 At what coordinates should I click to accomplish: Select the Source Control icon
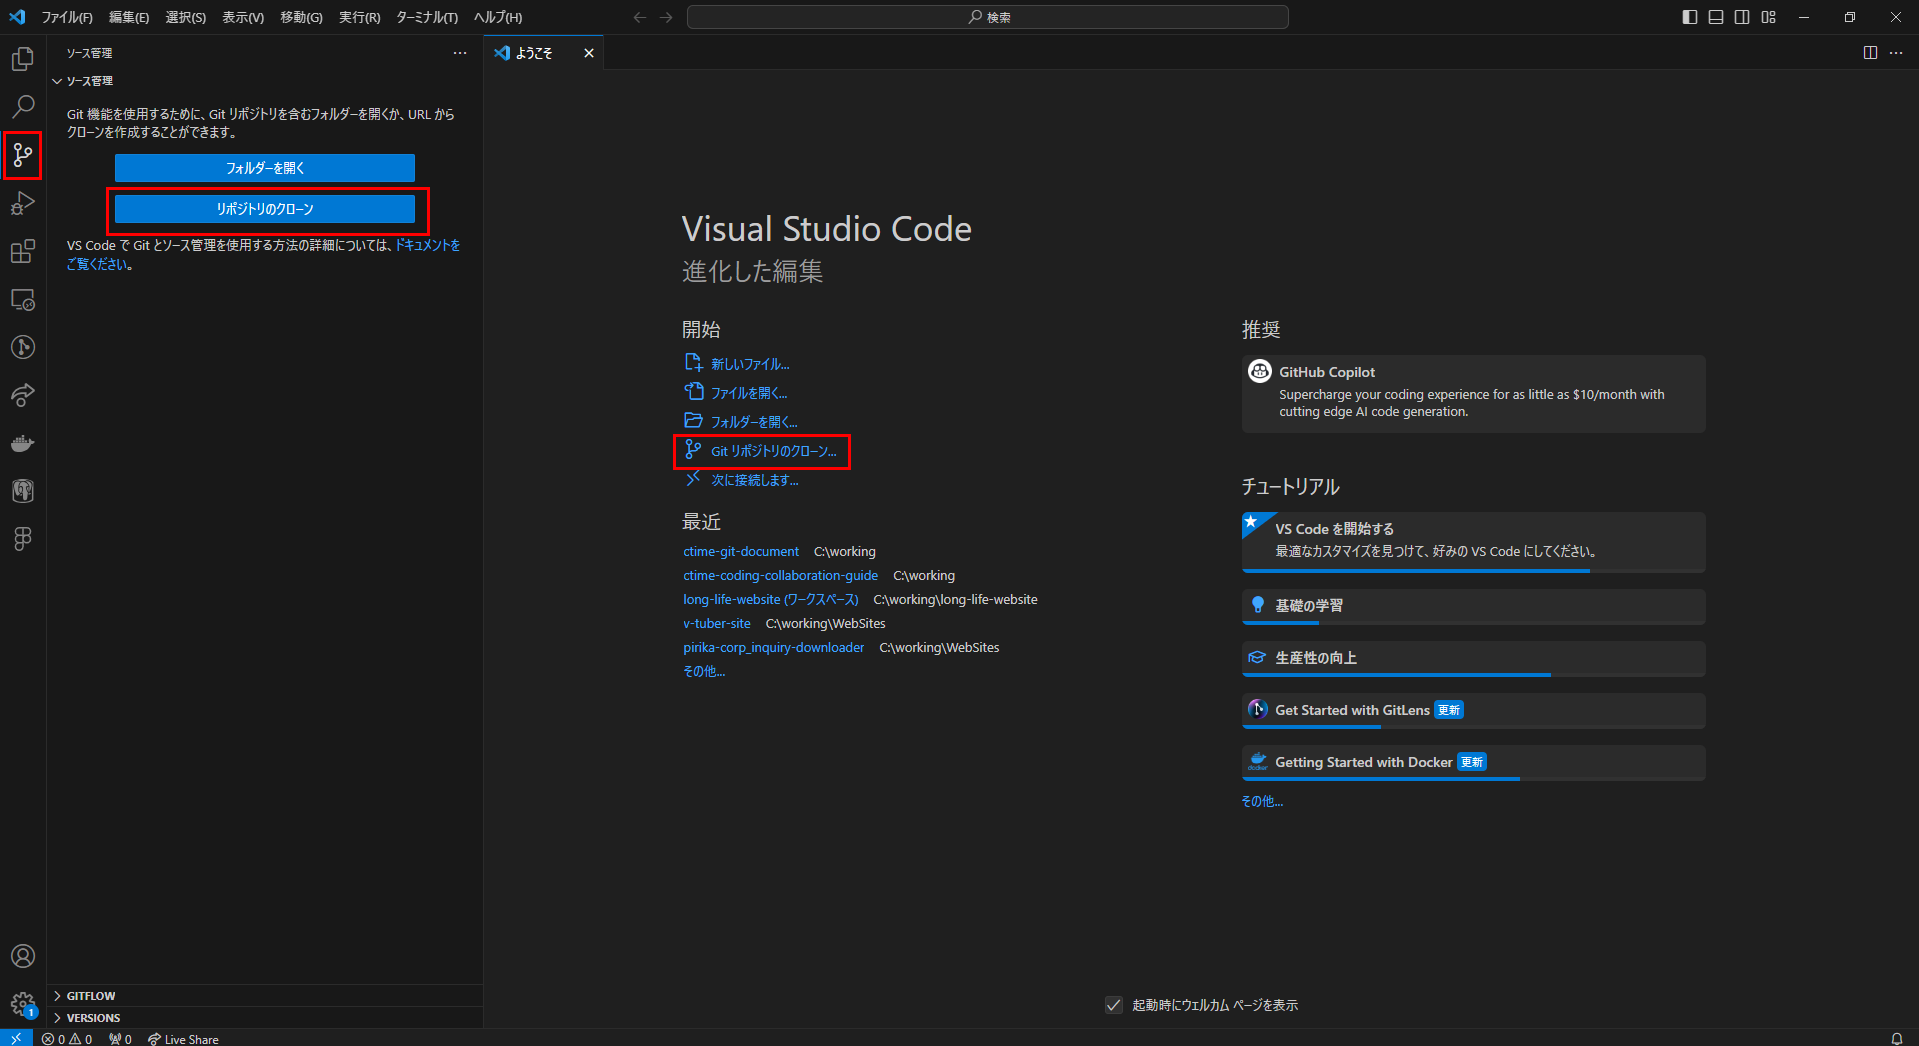tap(22, 155)
